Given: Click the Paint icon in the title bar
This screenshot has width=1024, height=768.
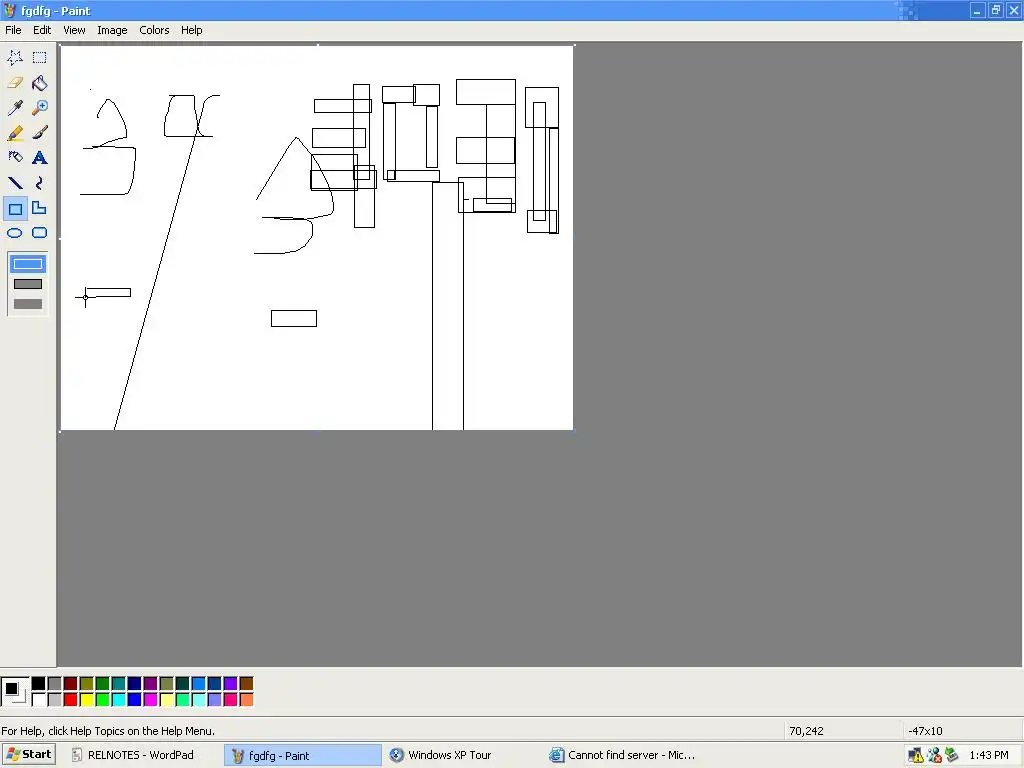Looking at the screenshot, I should [x=10, y=10].
